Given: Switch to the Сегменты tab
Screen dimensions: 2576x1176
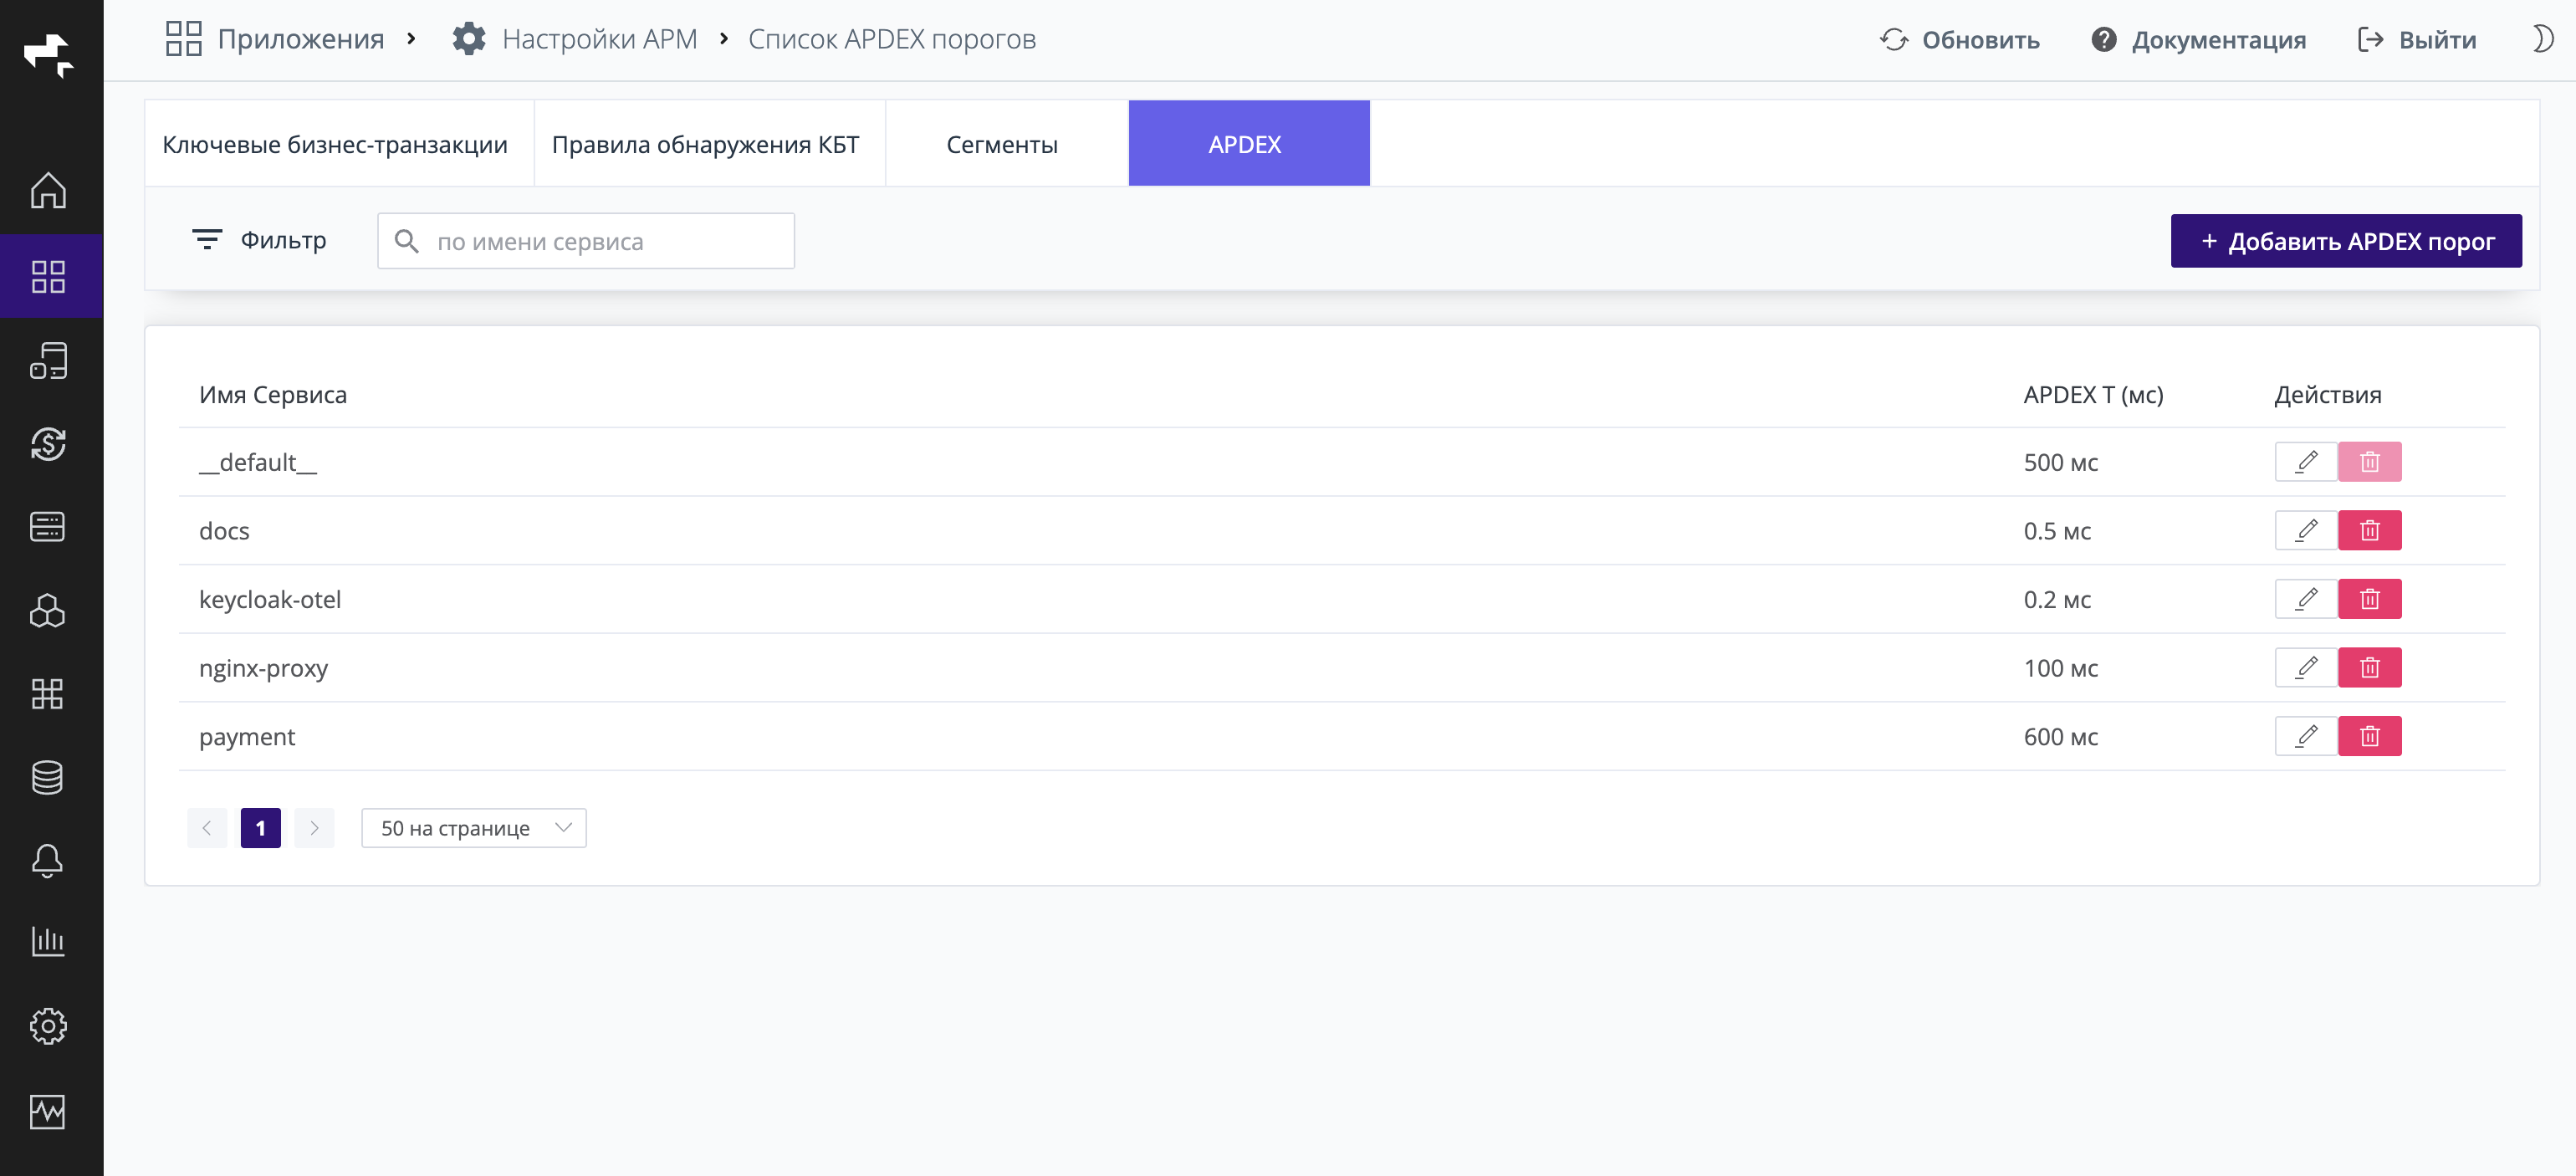Looking at the screenshot, I should coord(1003,143).
